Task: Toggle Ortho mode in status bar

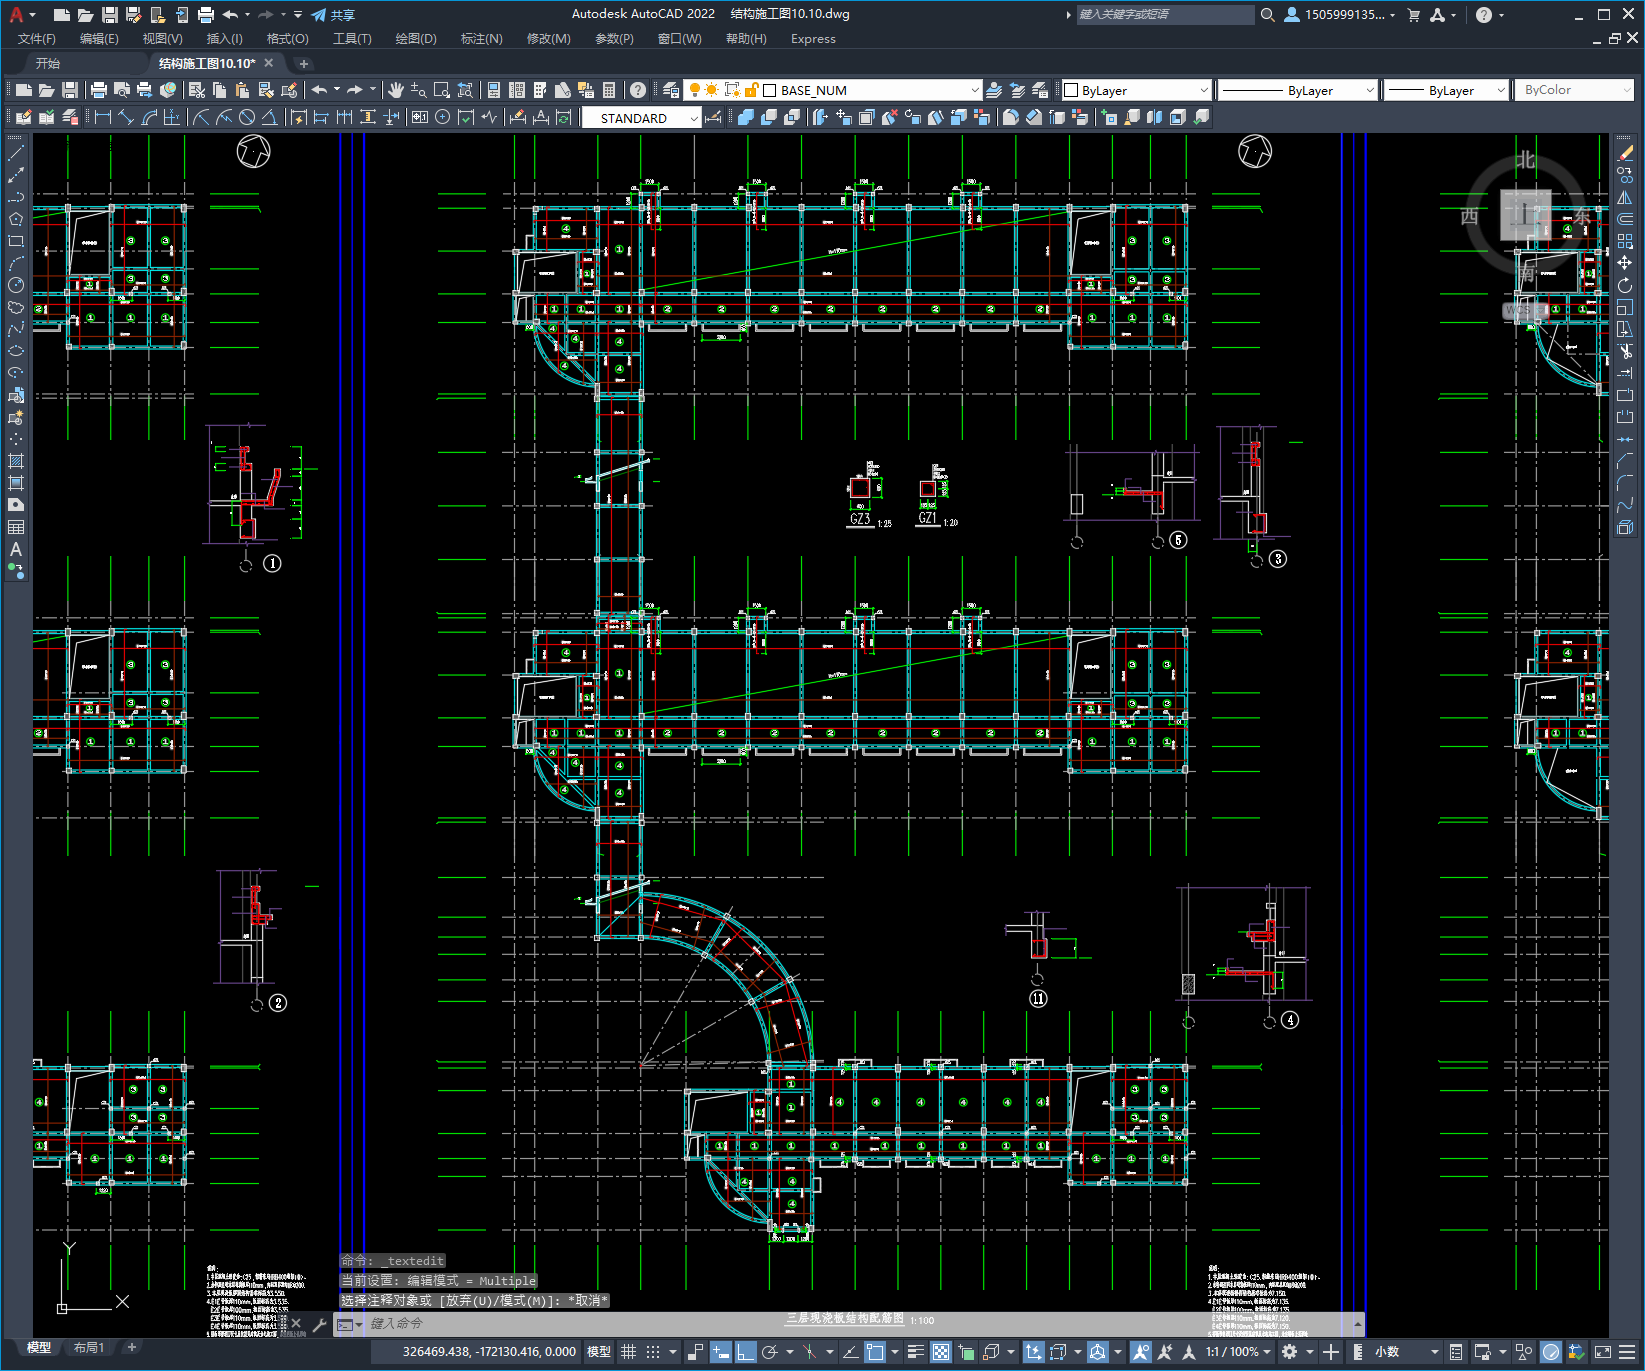Action: 746,1352
